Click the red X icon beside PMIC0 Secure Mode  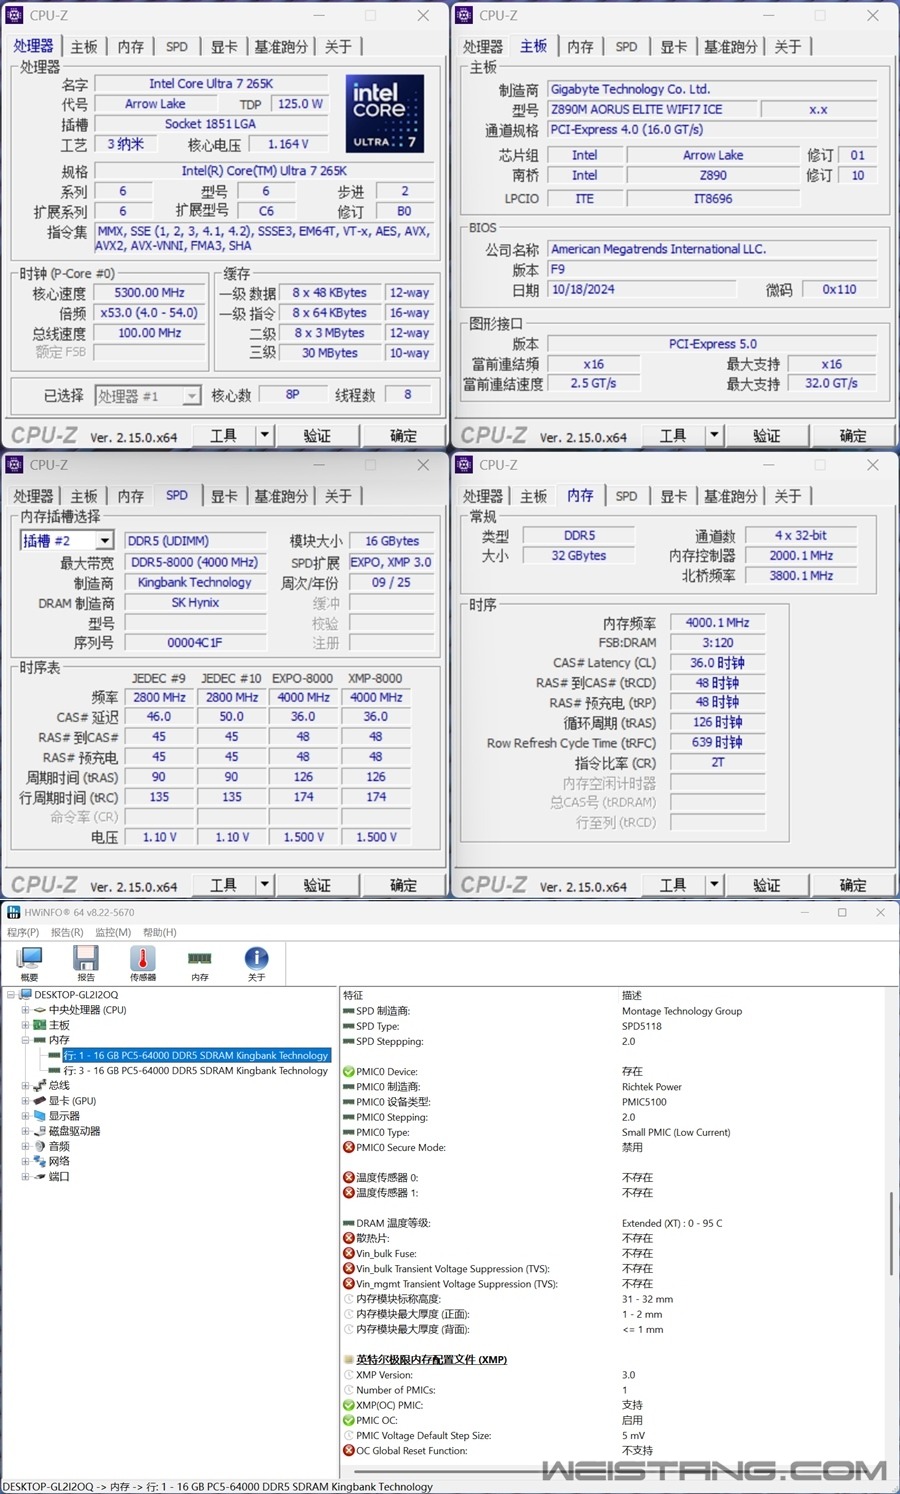point(349,1148)
